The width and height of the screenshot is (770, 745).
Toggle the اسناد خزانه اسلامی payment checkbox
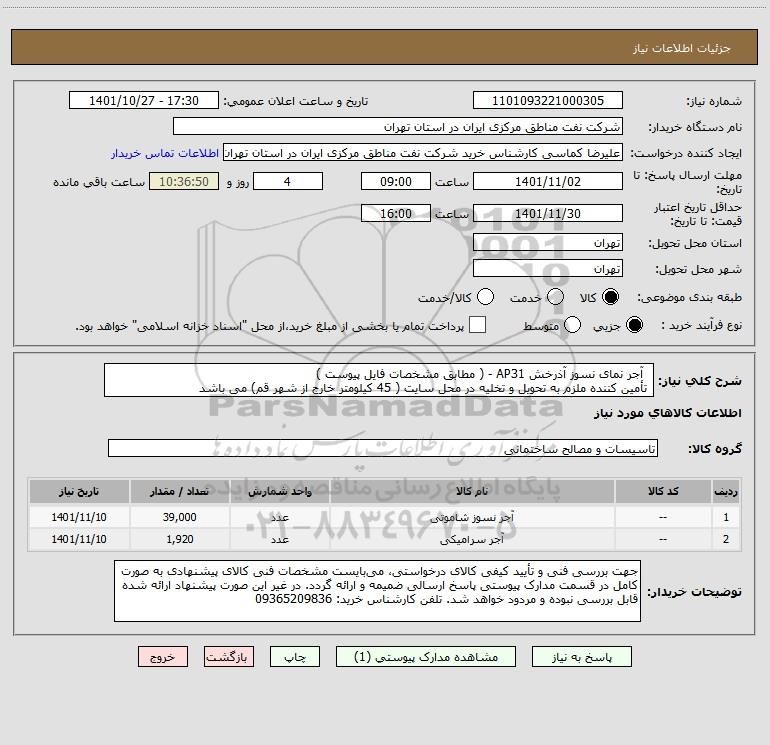(477, 325)
